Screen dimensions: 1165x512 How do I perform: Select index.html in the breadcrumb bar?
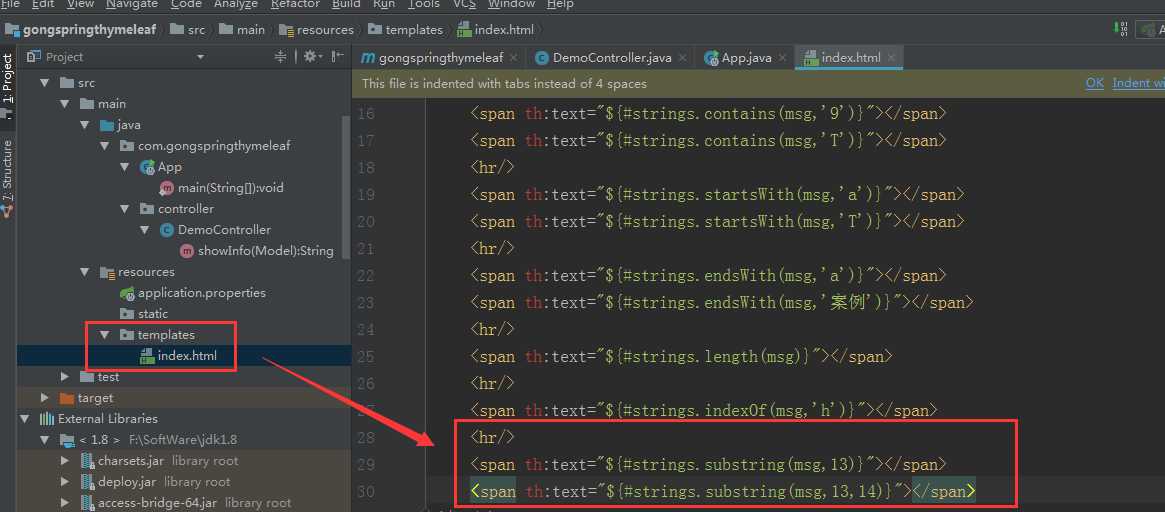coord(496,30)
